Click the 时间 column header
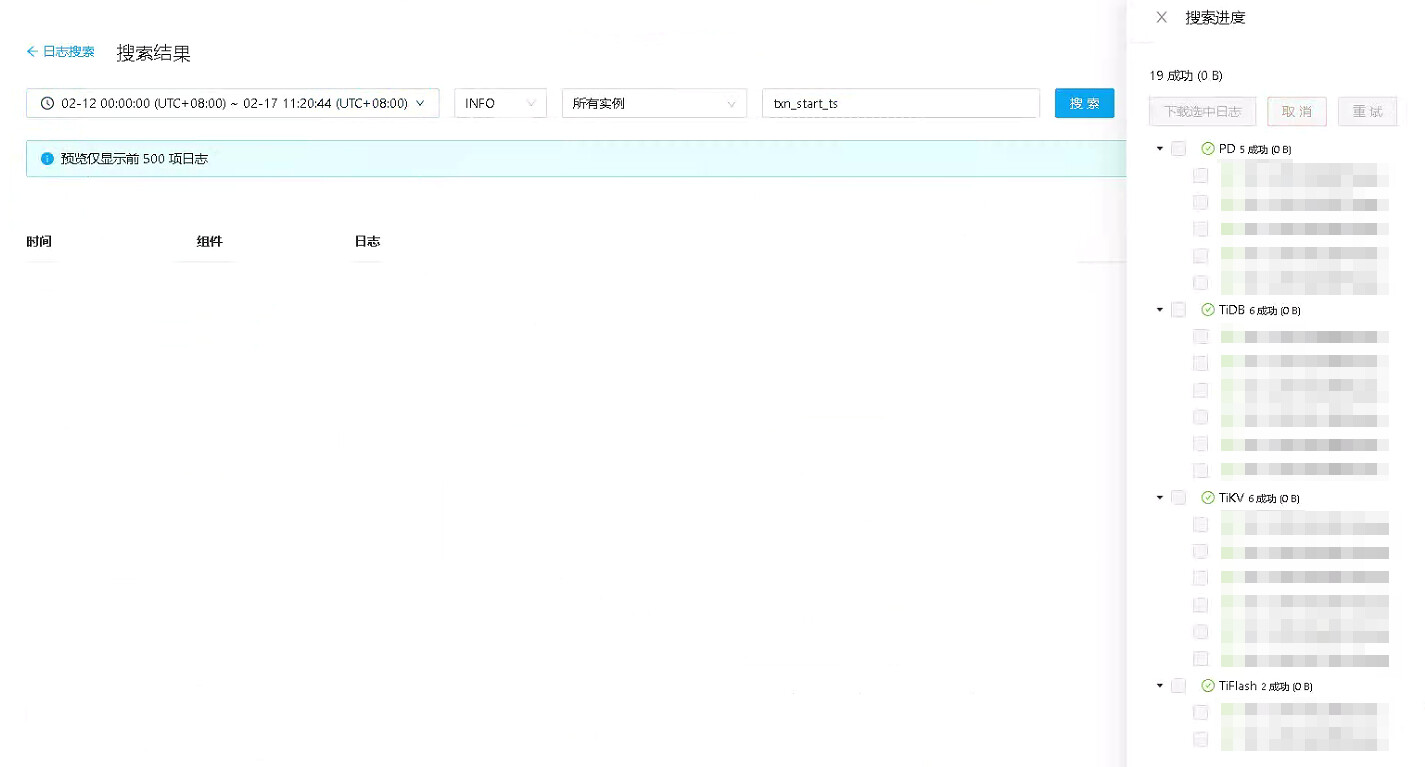The image size is (1425, 767). [x=39, y=242]
